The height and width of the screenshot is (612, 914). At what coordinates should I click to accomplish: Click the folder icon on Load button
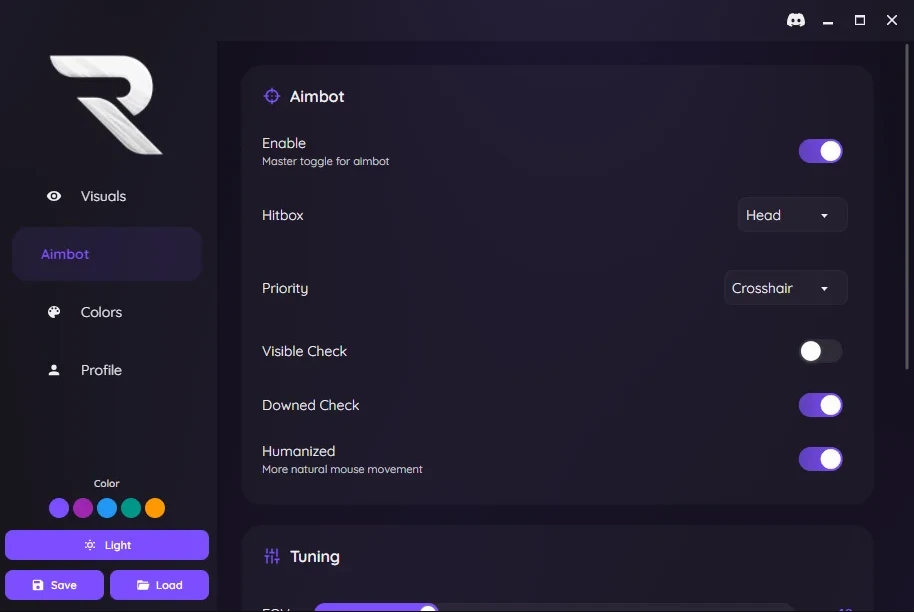click(143, 585)
